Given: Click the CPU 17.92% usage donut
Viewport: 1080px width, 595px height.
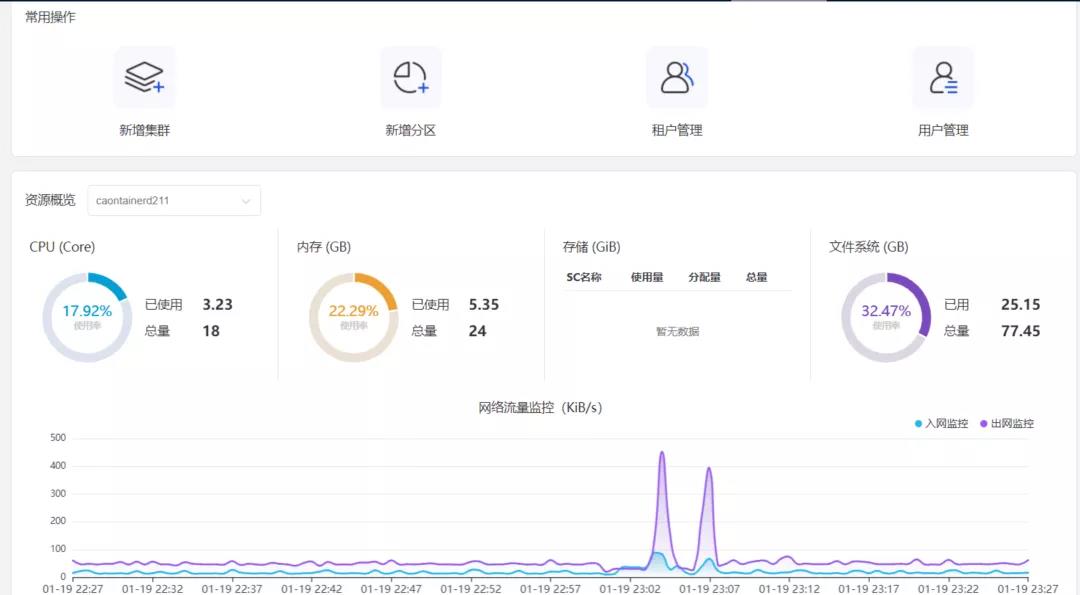Looking at the screenshot, I should pos(87,317).
